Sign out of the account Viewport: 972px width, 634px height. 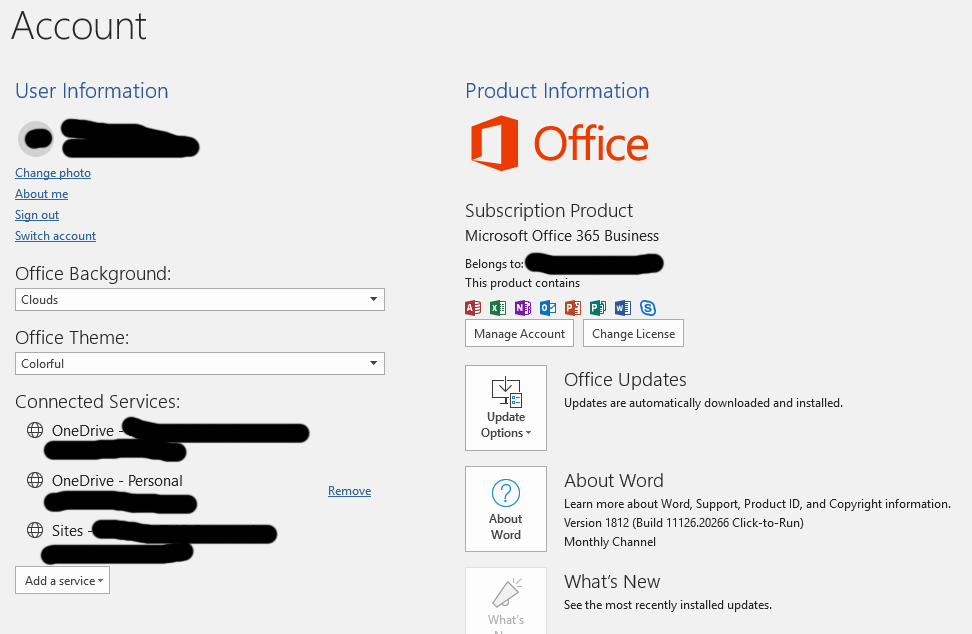37,215
